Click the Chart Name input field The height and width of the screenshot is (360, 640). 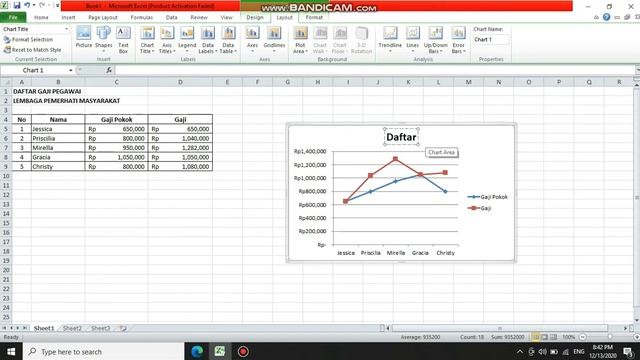coord(491,40)
